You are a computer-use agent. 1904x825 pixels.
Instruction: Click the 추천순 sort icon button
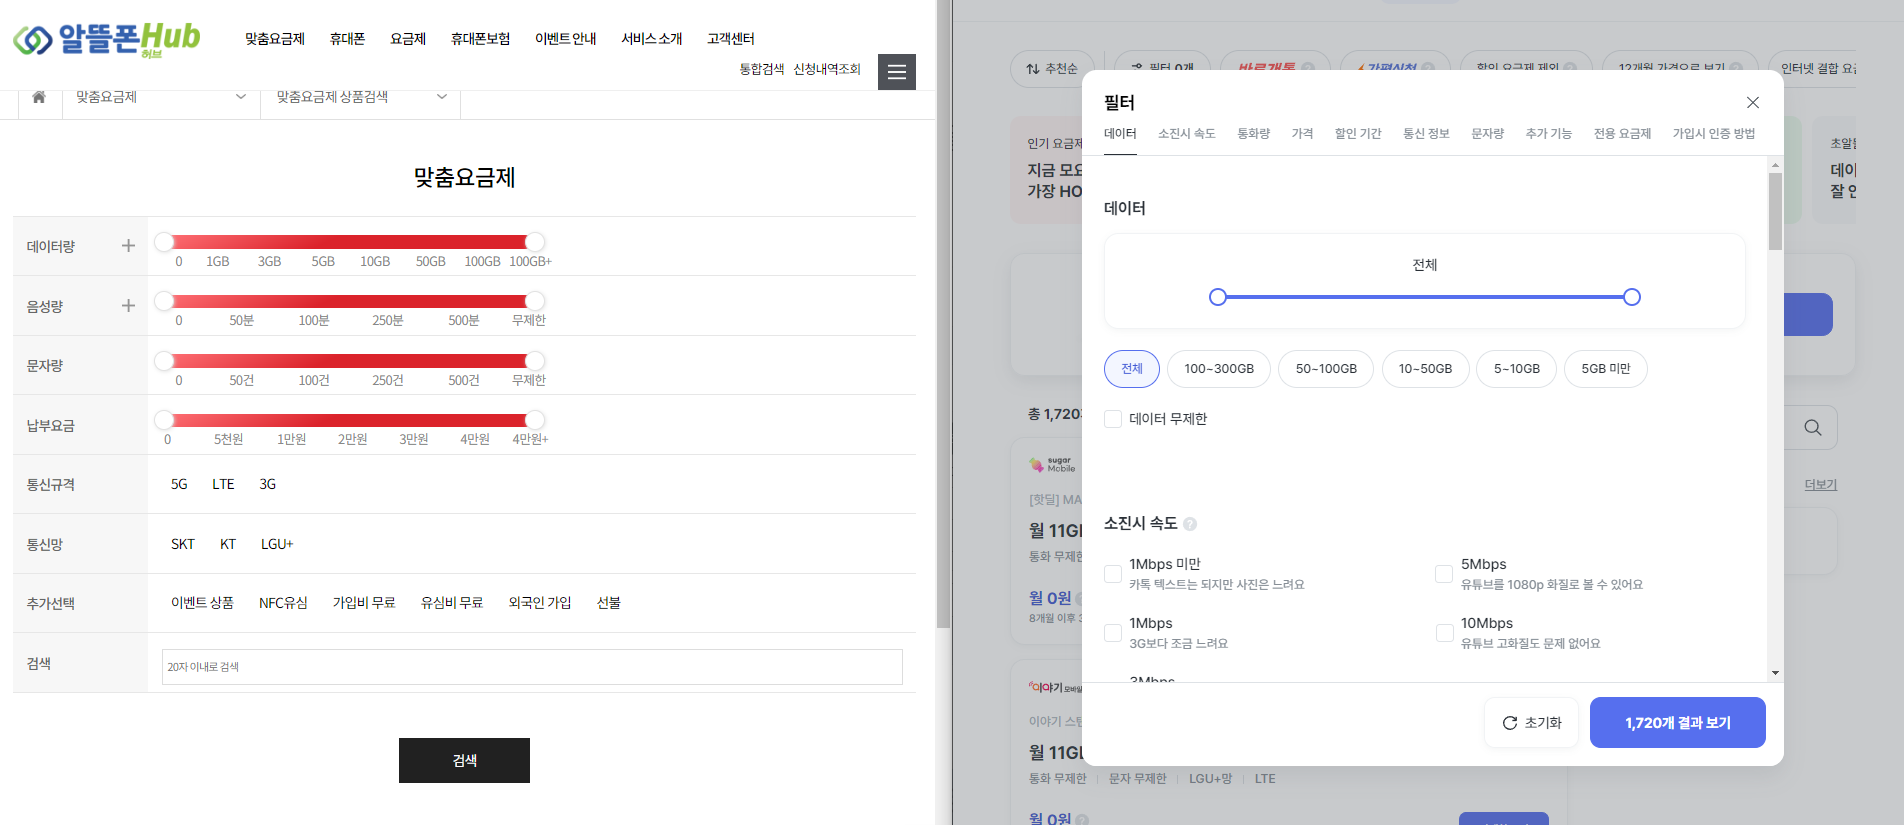click(x=1051, y=69)
